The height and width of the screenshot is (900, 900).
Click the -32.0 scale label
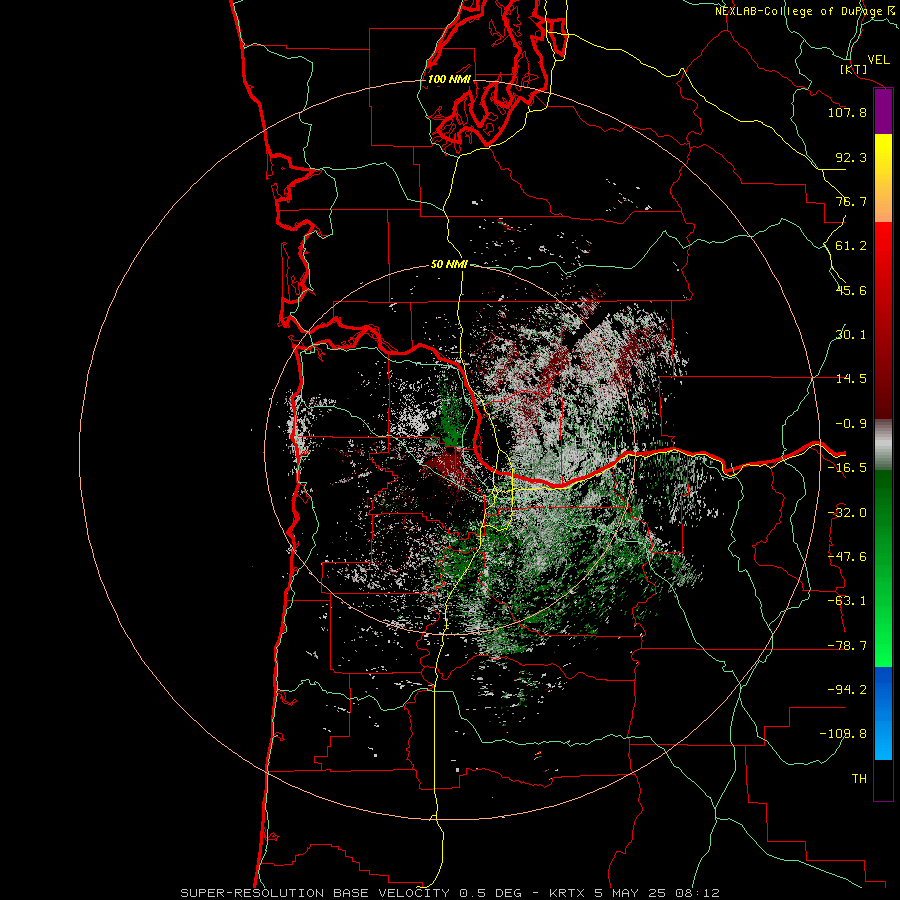tap(847, 513)
